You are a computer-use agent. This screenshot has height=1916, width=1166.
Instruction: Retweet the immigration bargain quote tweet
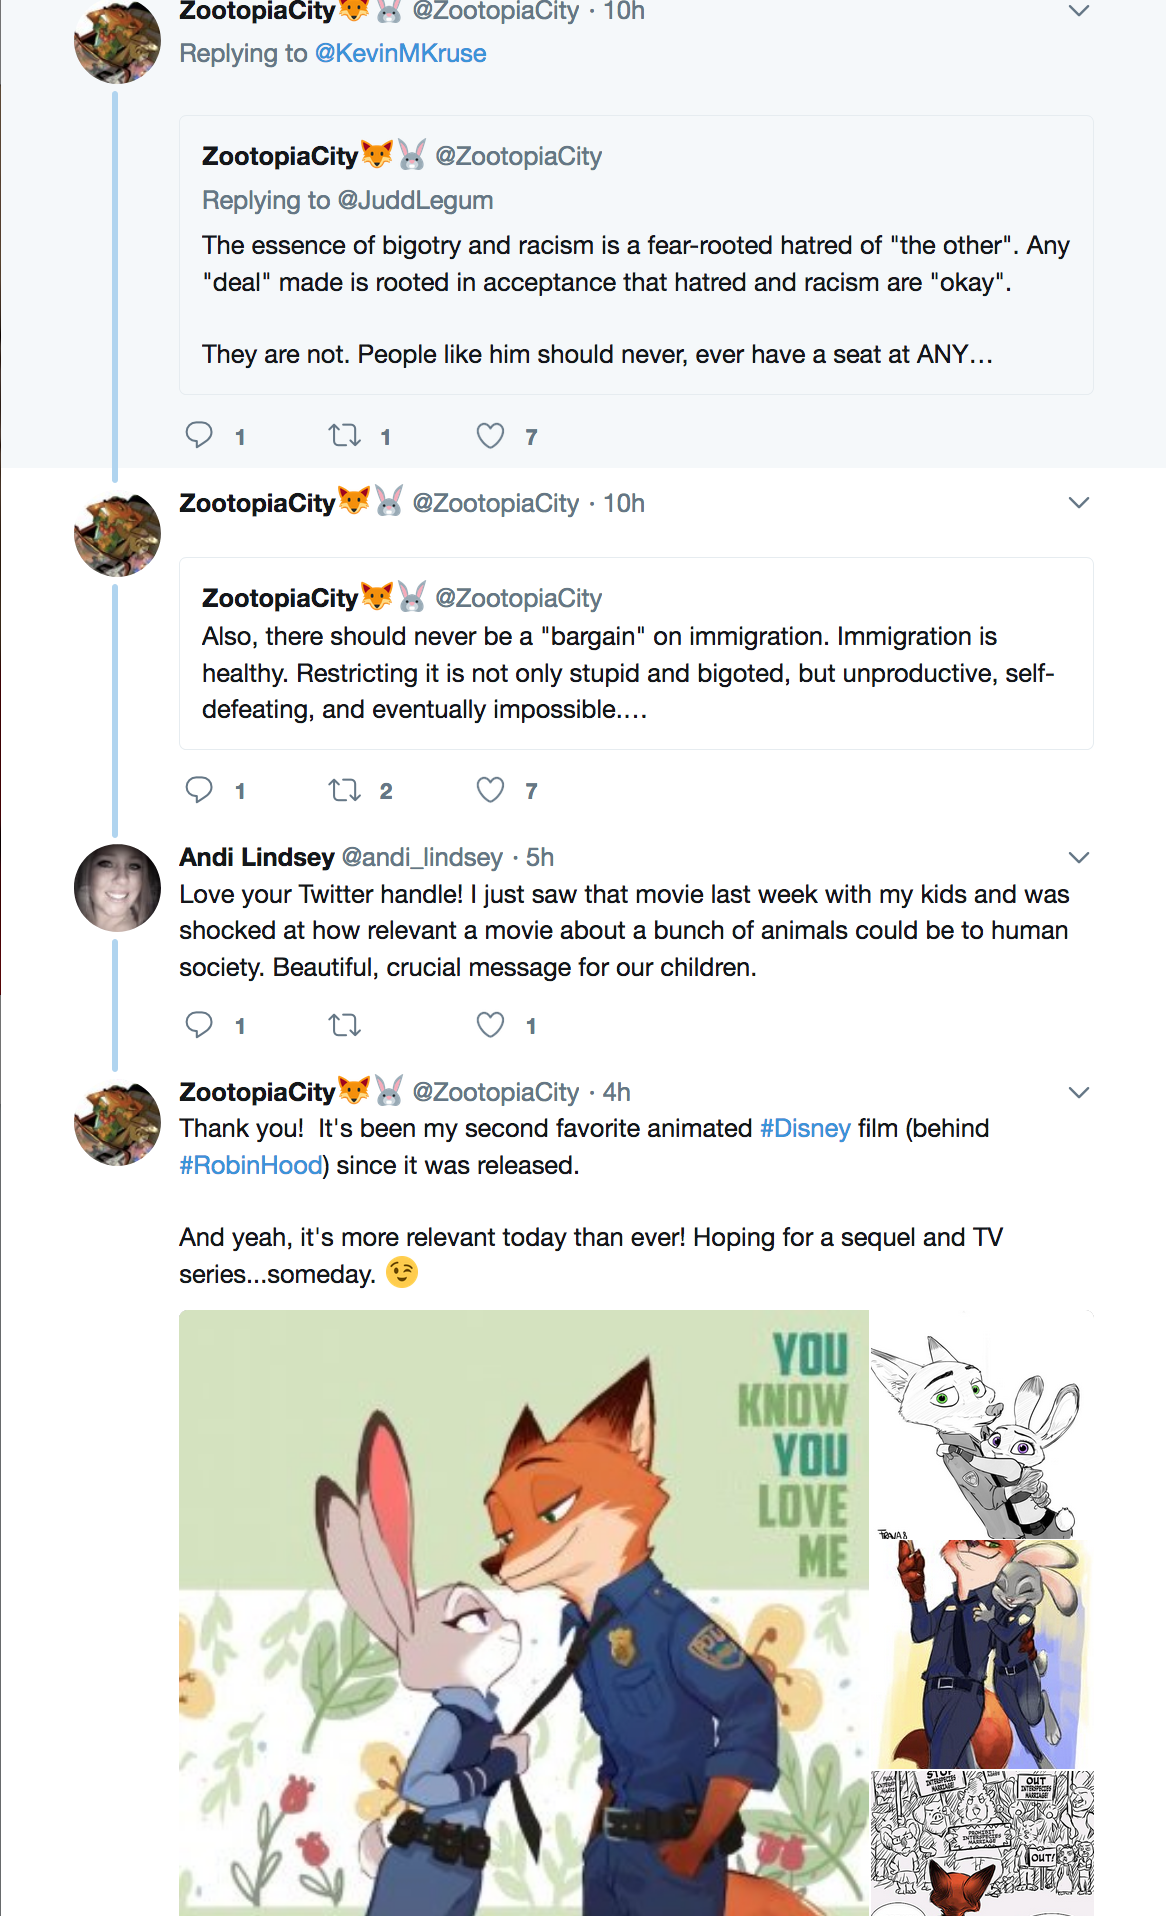point(345,790)
